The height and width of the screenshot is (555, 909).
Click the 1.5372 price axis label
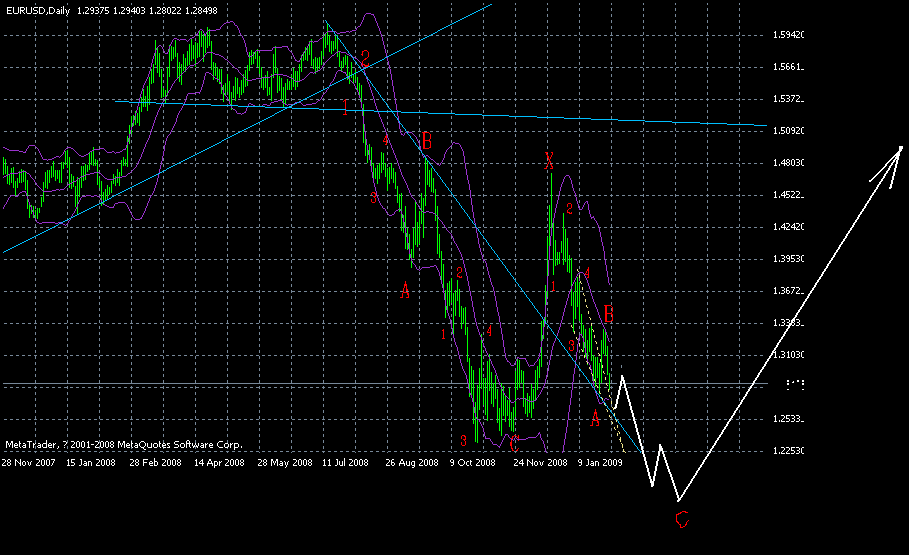788,99
